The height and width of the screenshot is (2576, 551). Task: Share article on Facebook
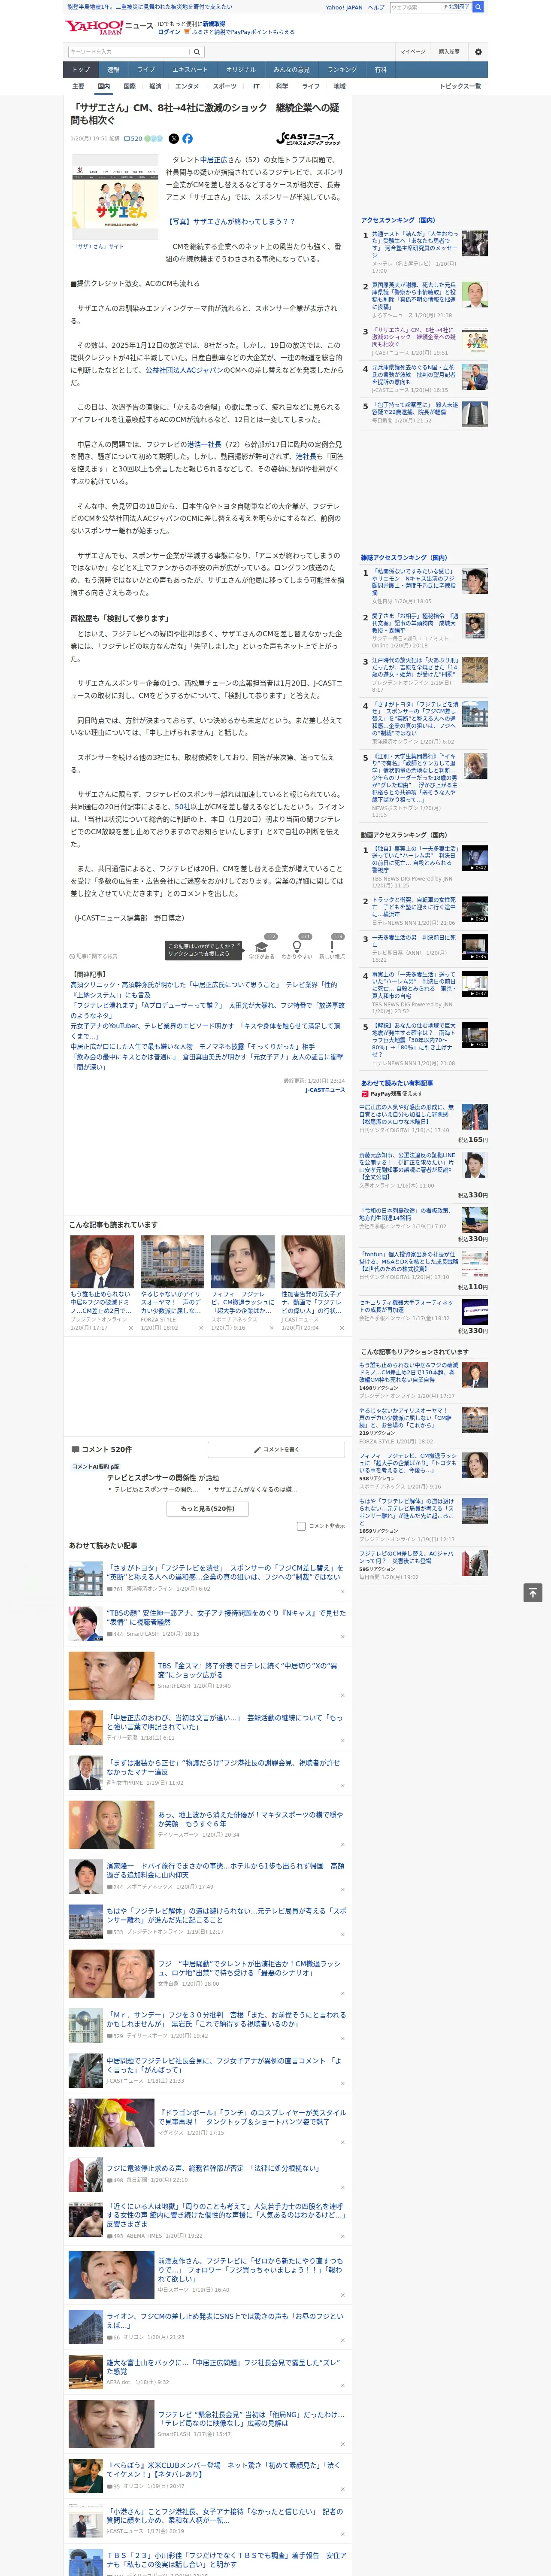click(187, 139)
